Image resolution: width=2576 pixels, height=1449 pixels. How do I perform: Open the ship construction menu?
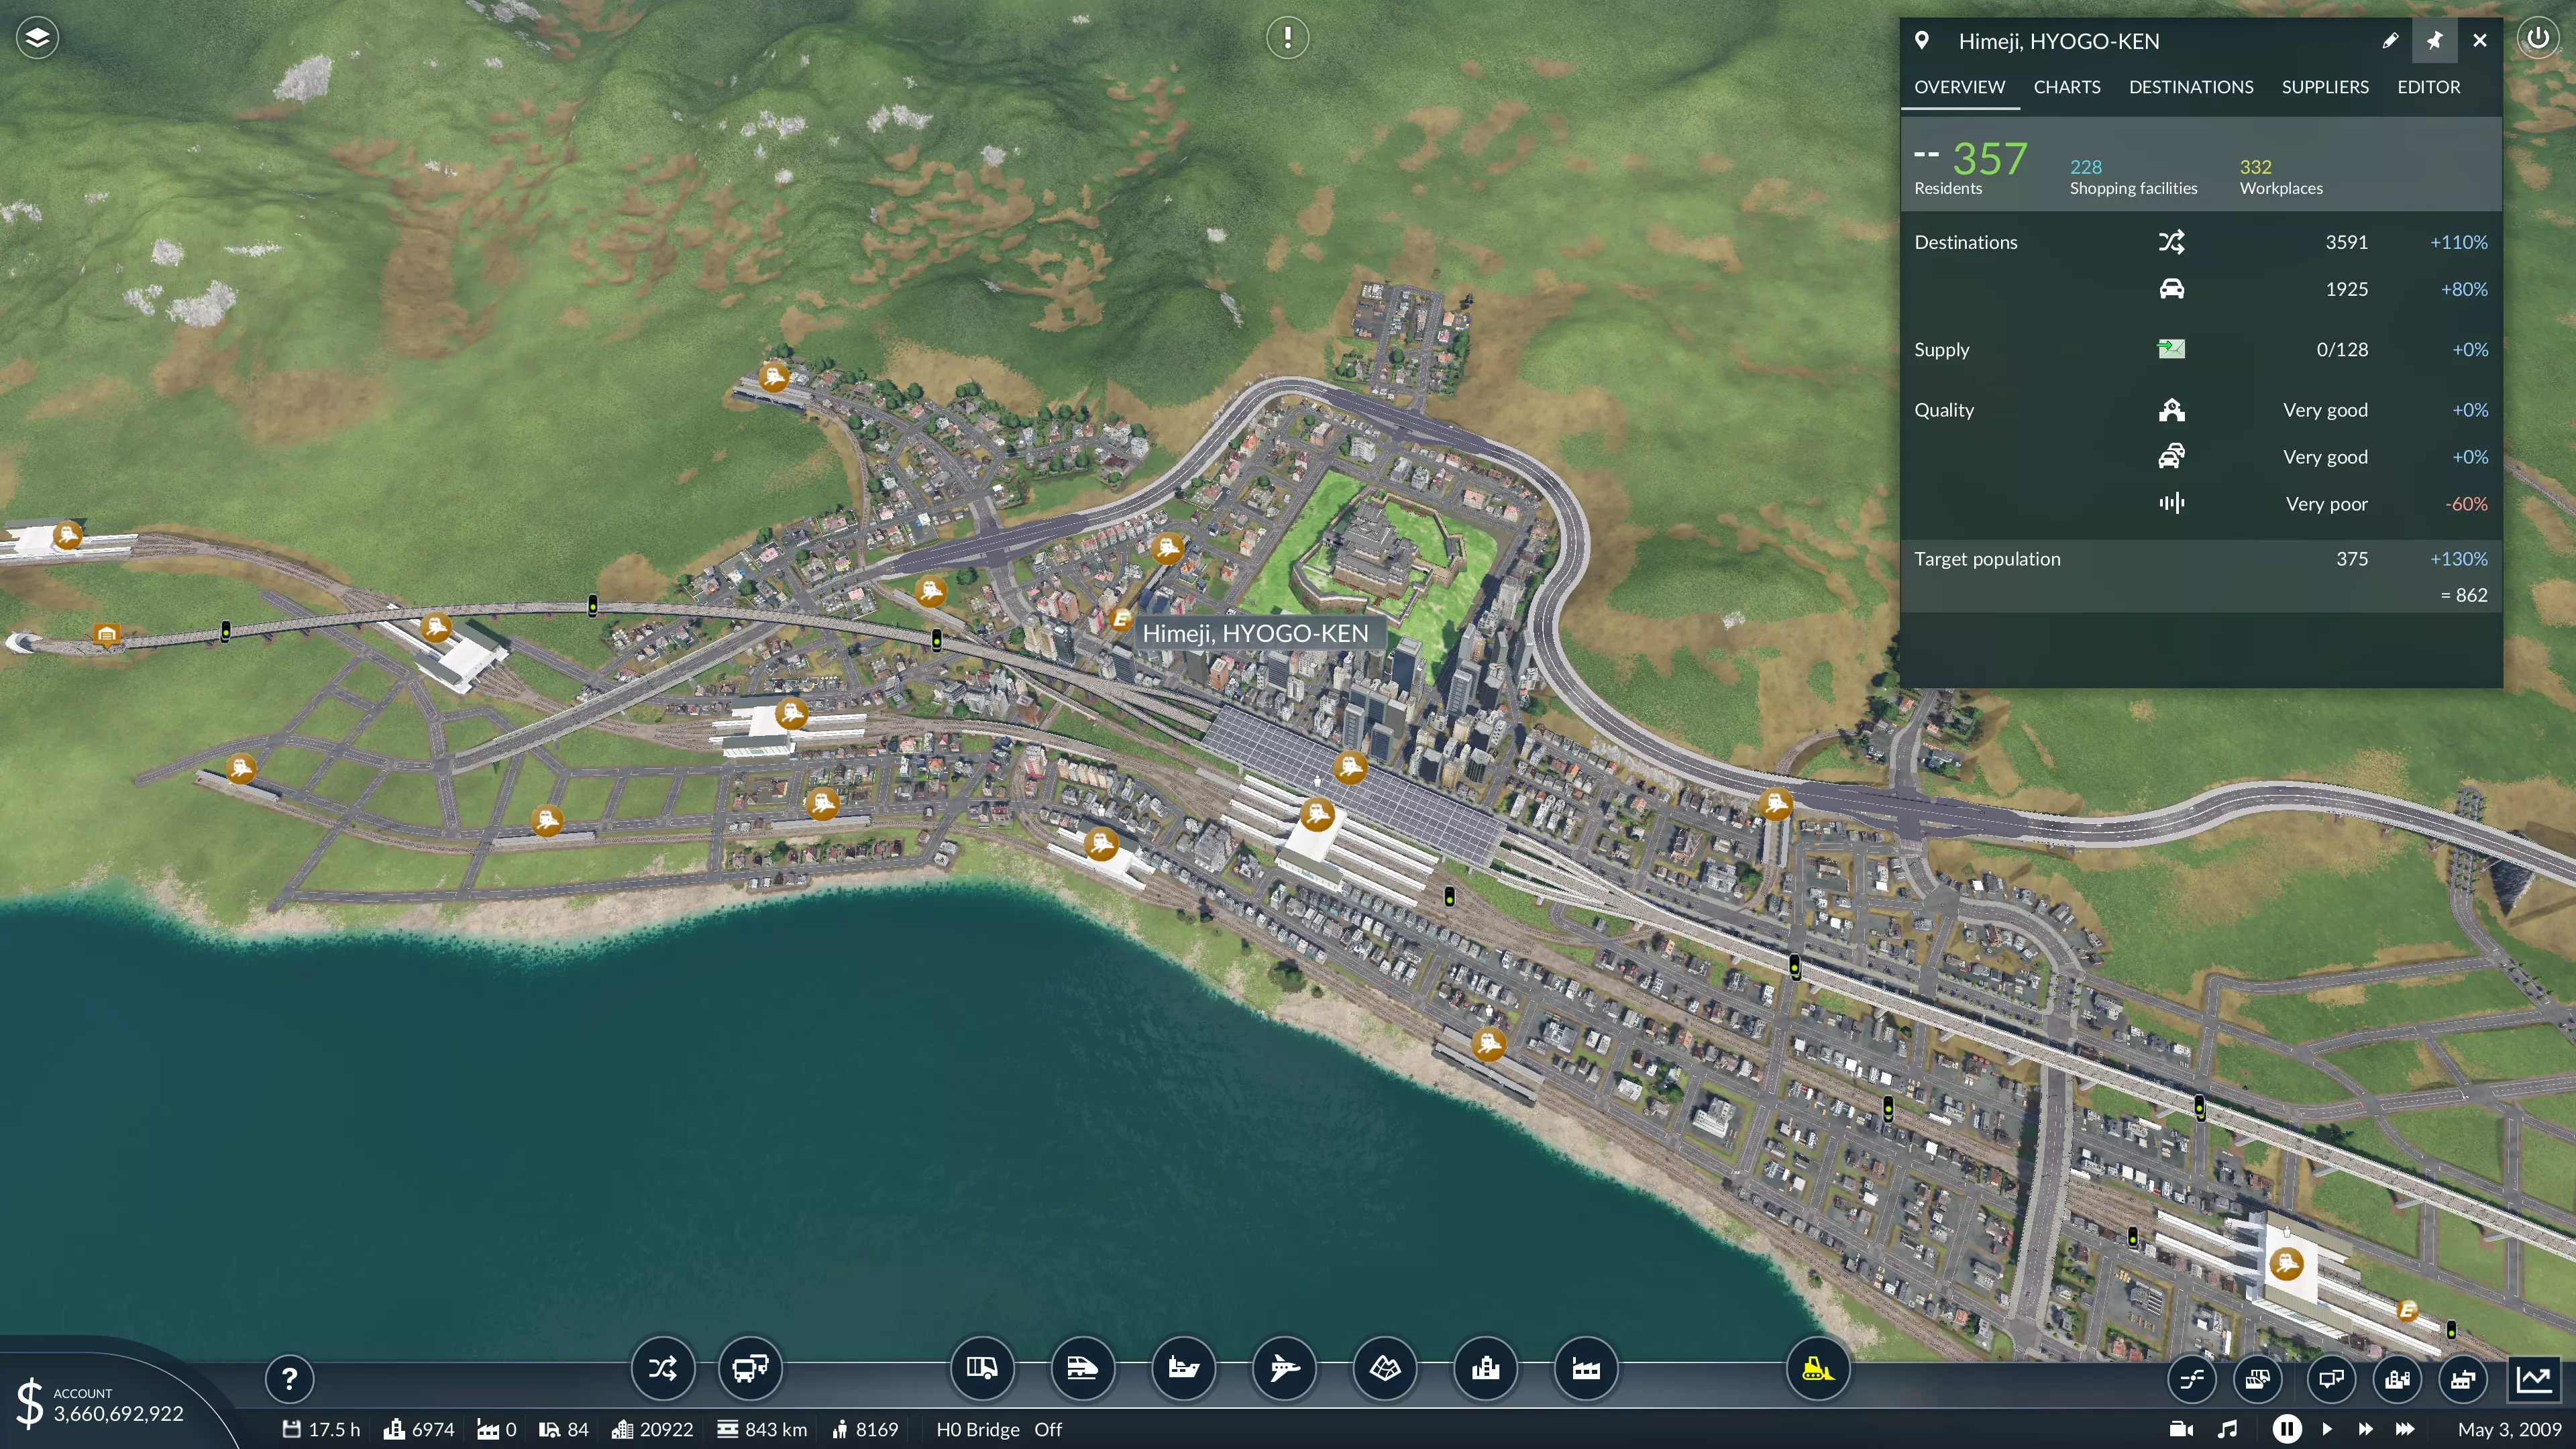1183,1368
